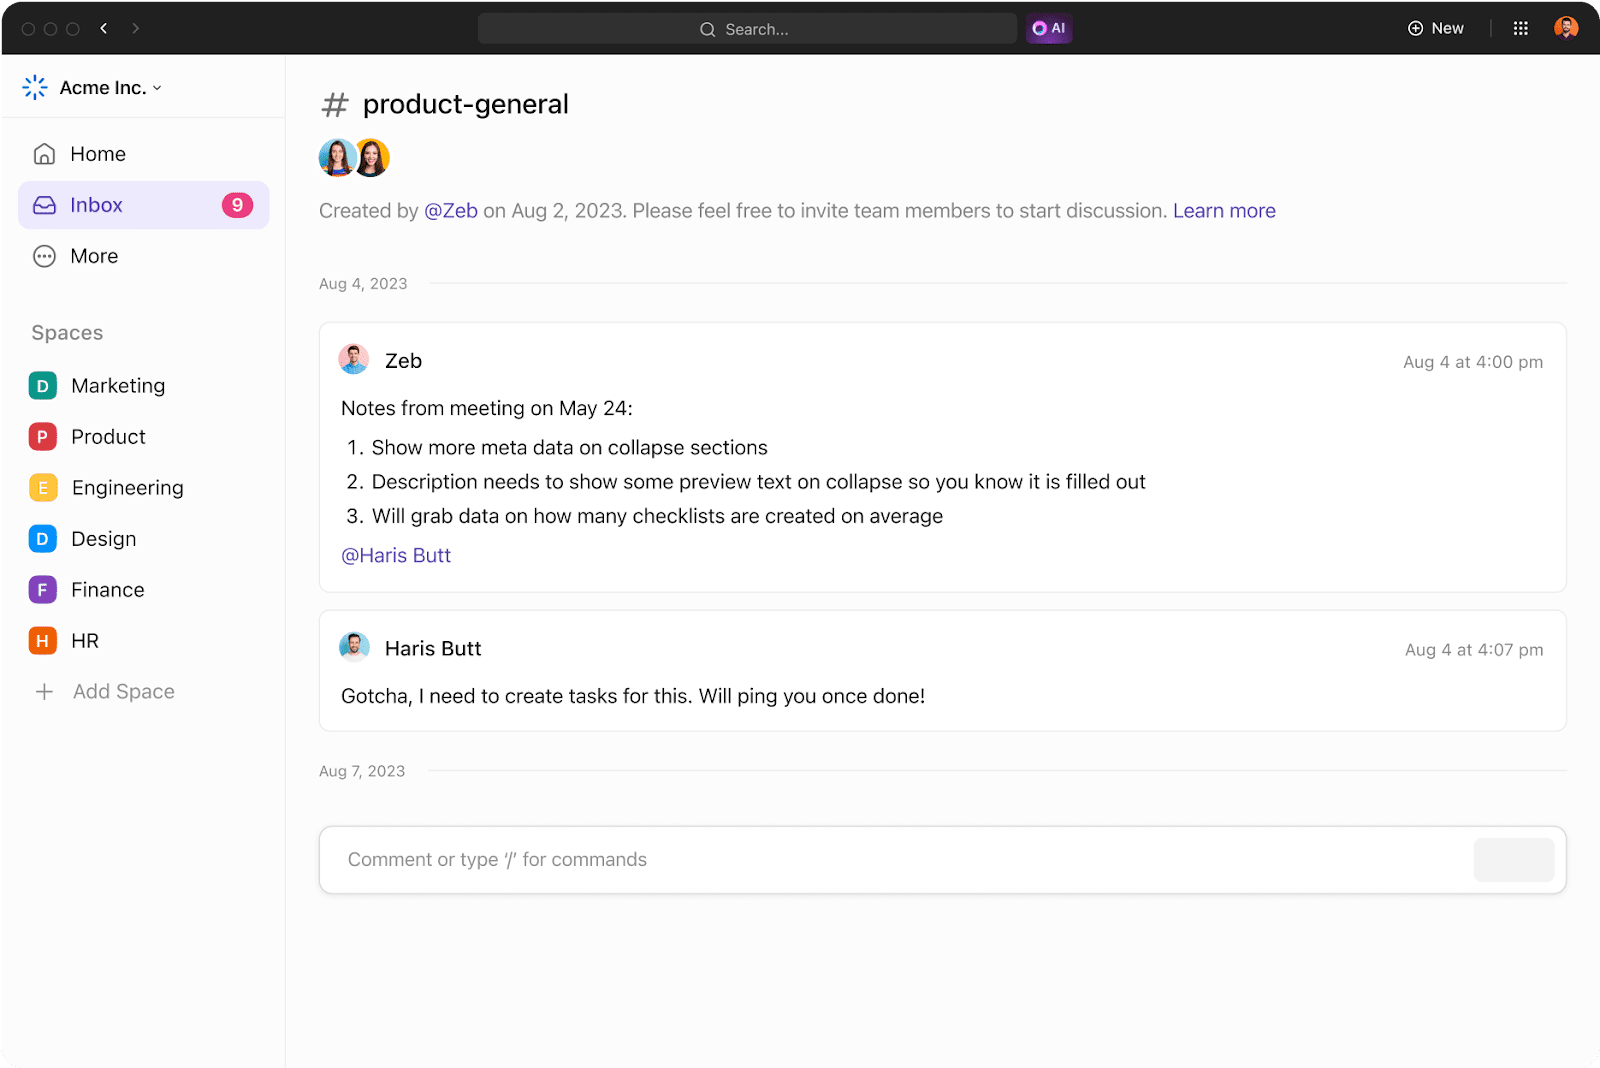Click the apps grid icon top right
Screen dimensions: 1600x1068
1521,28
